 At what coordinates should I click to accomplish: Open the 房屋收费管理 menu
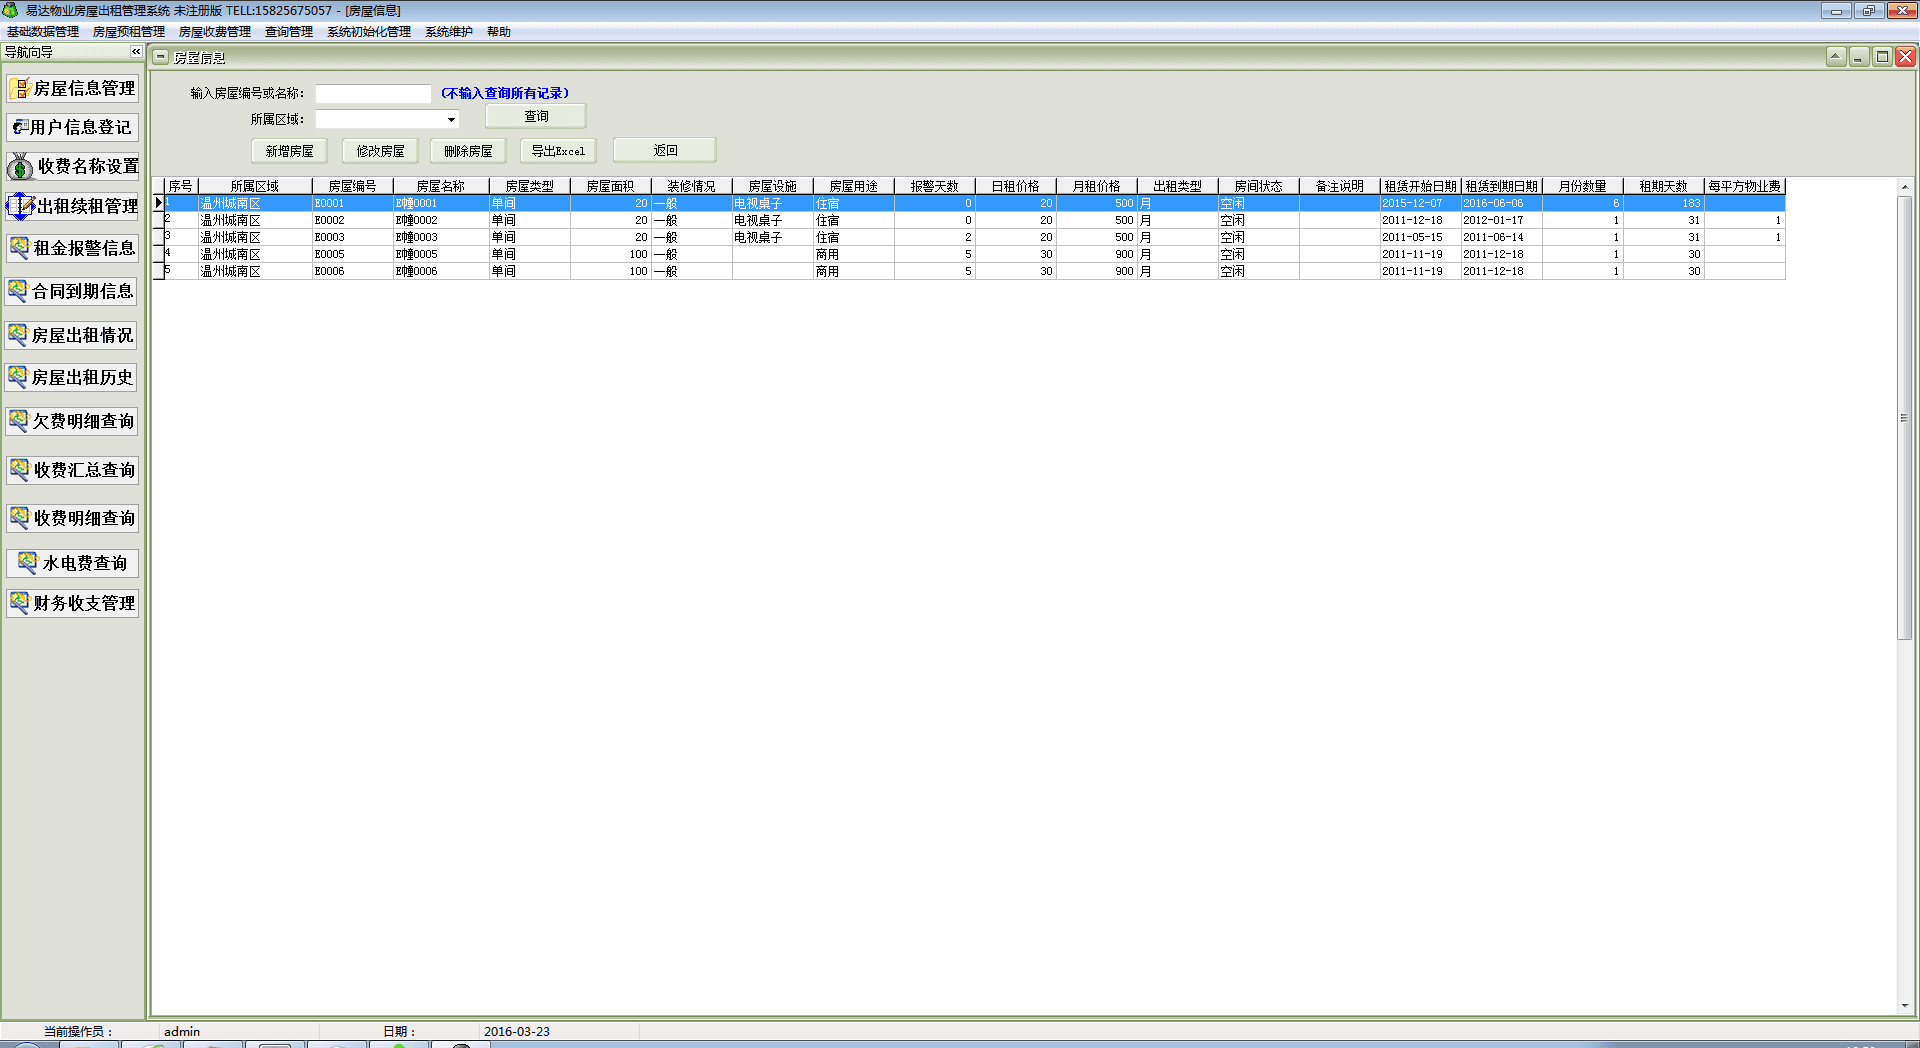(215, 32)
